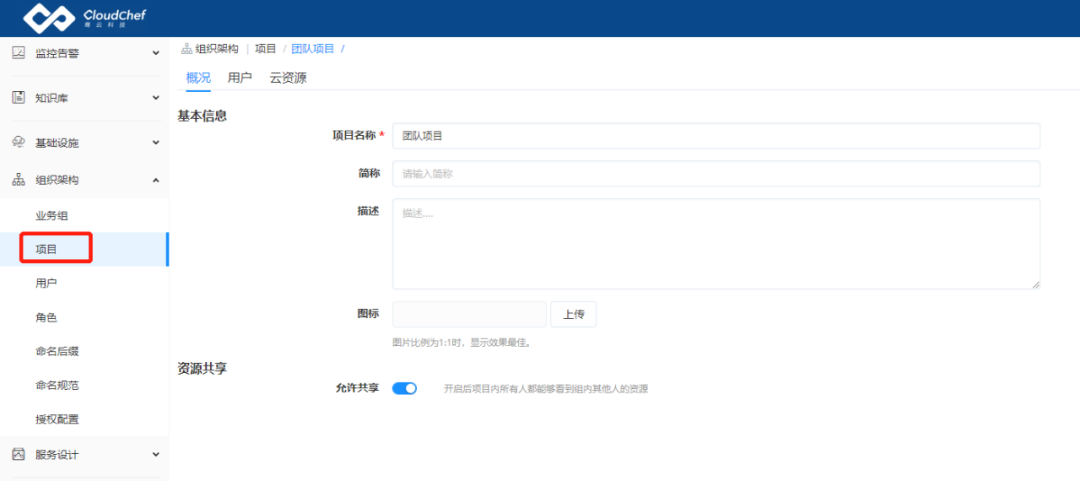
Task: Click the 知识库 book icon
Action: [x=19, y=98]
